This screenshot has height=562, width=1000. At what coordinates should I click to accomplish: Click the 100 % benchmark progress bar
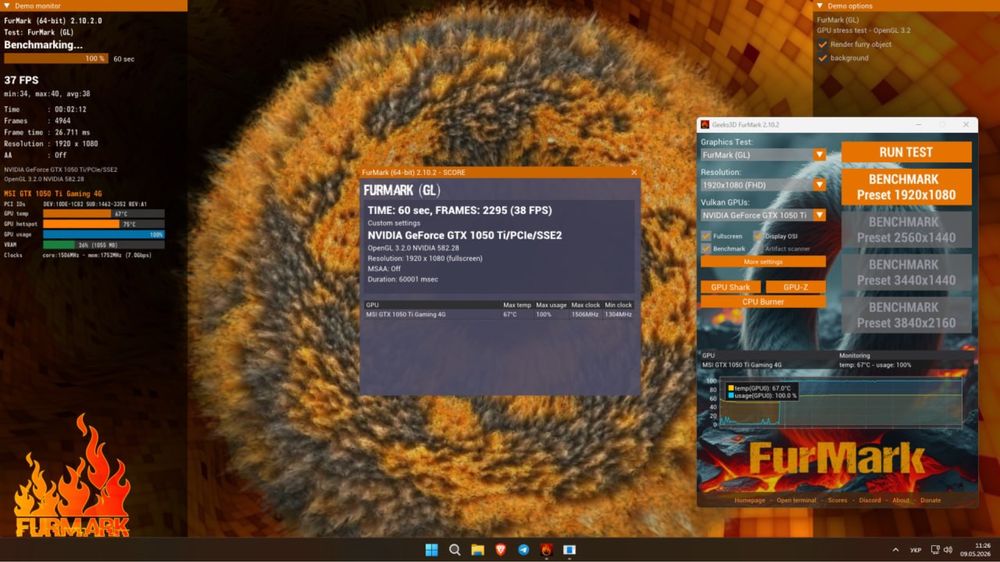point(55,59)
